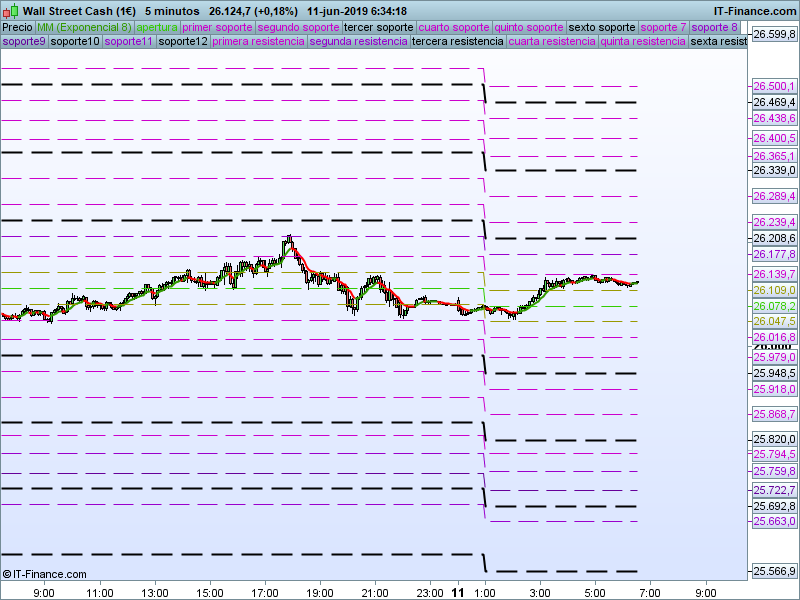Click the cuarto soporte indicator label
The height and width of the screenshot is (600, 800).
pyautogui.click(x=454, y=27)
